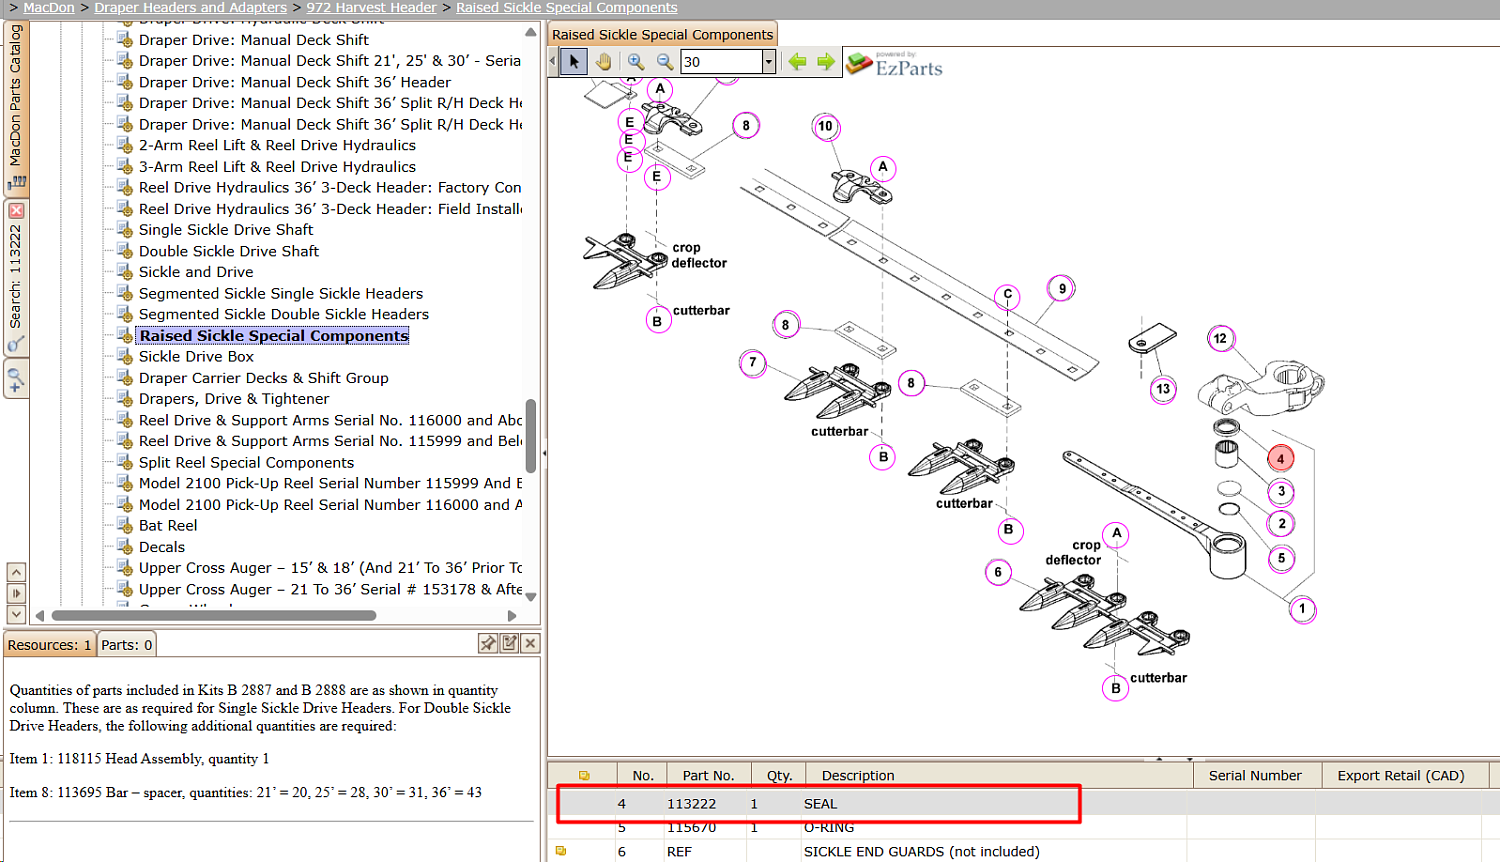
Task: Close the resources panel
Action: 531,643
